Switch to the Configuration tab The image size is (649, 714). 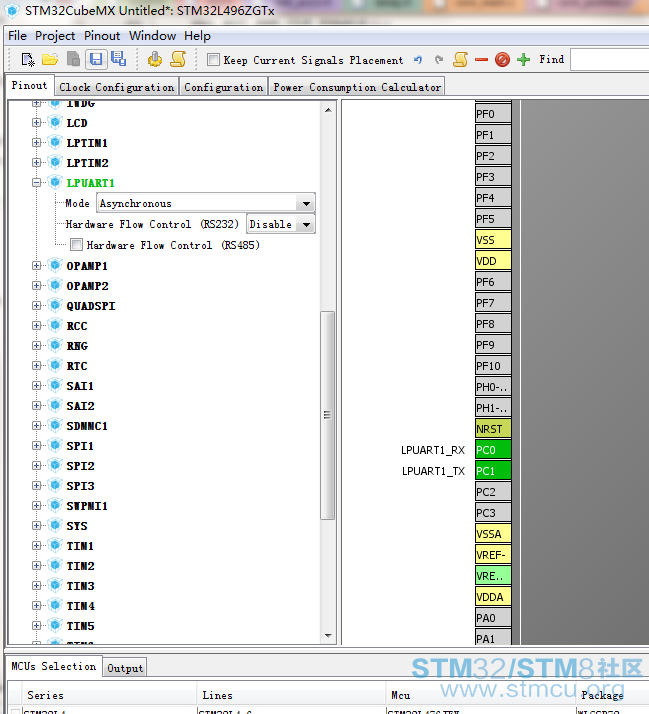224,87
